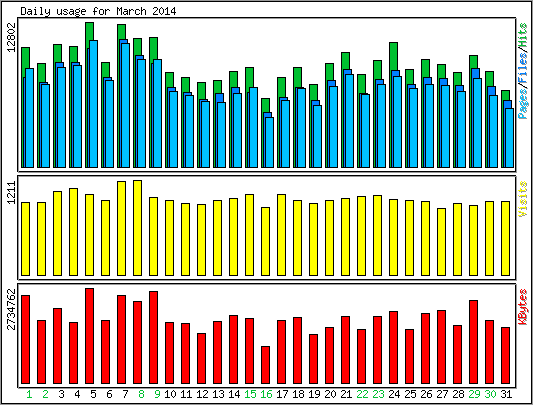533x405 pixels.
Task: Click the red KBytes bar for day 1
Action: [25, 339]
